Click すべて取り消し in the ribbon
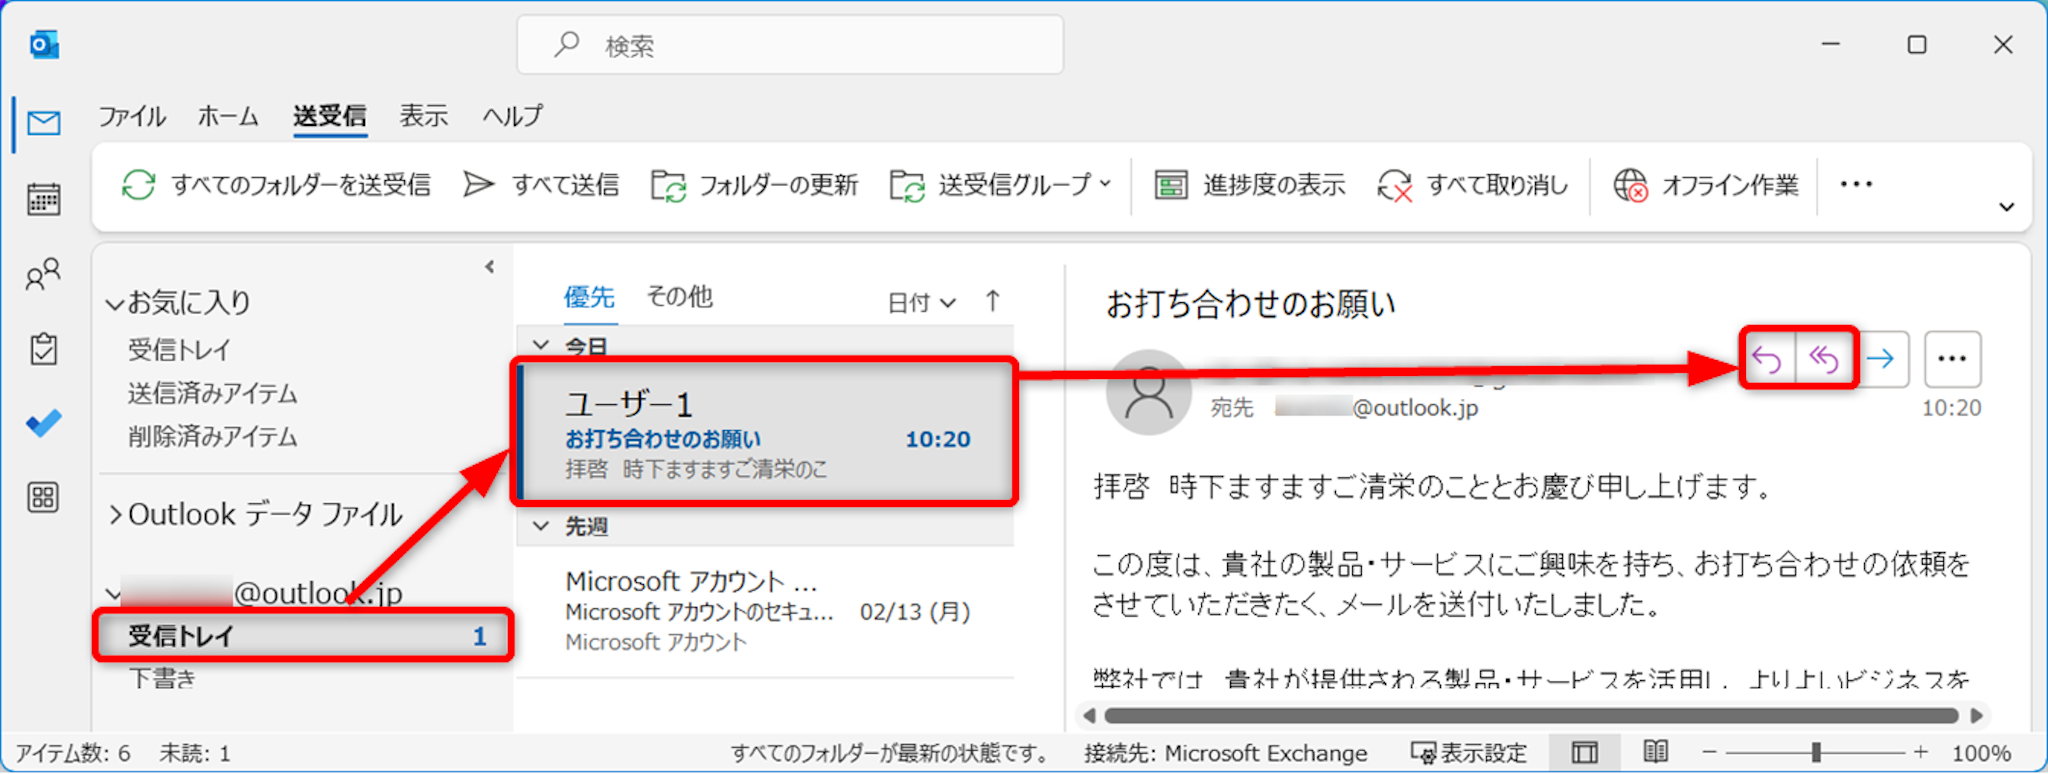Screen dimensions: 2048x774 pos(1472,185)
